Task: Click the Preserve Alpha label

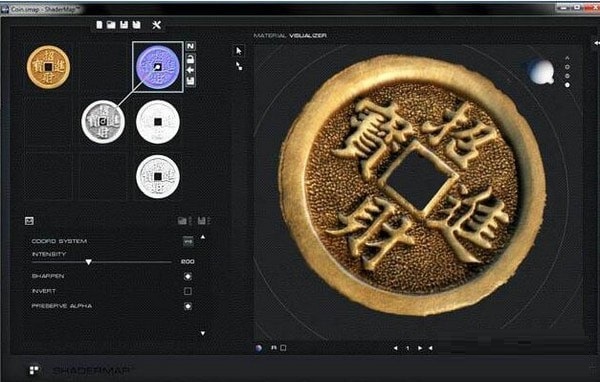Action: pyautogui.click(x=61, y=306)
